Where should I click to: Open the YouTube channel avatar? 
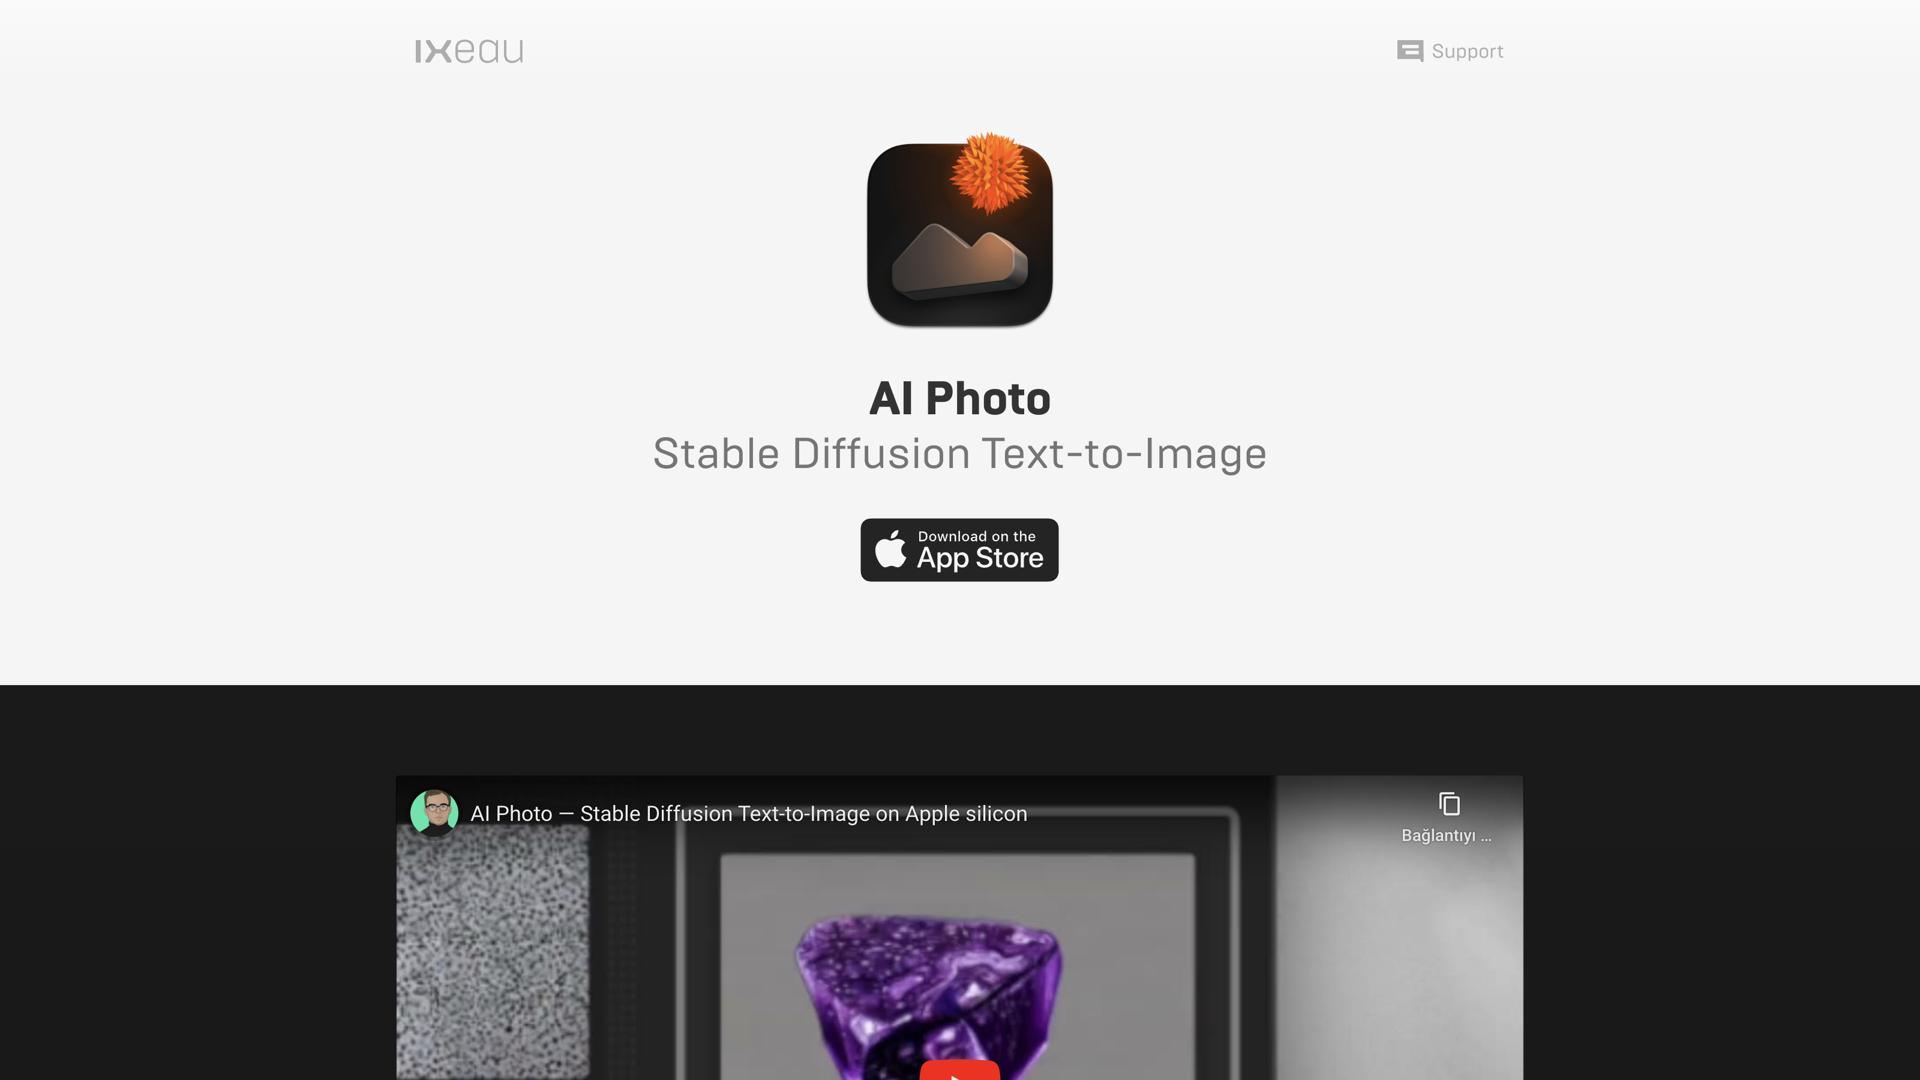pos(434,813)
